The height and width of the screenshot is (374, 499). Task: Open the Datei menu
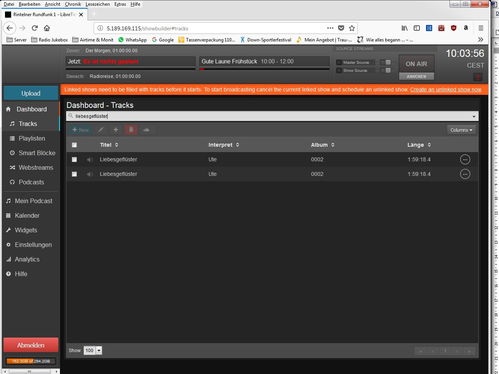pos(9,4)
